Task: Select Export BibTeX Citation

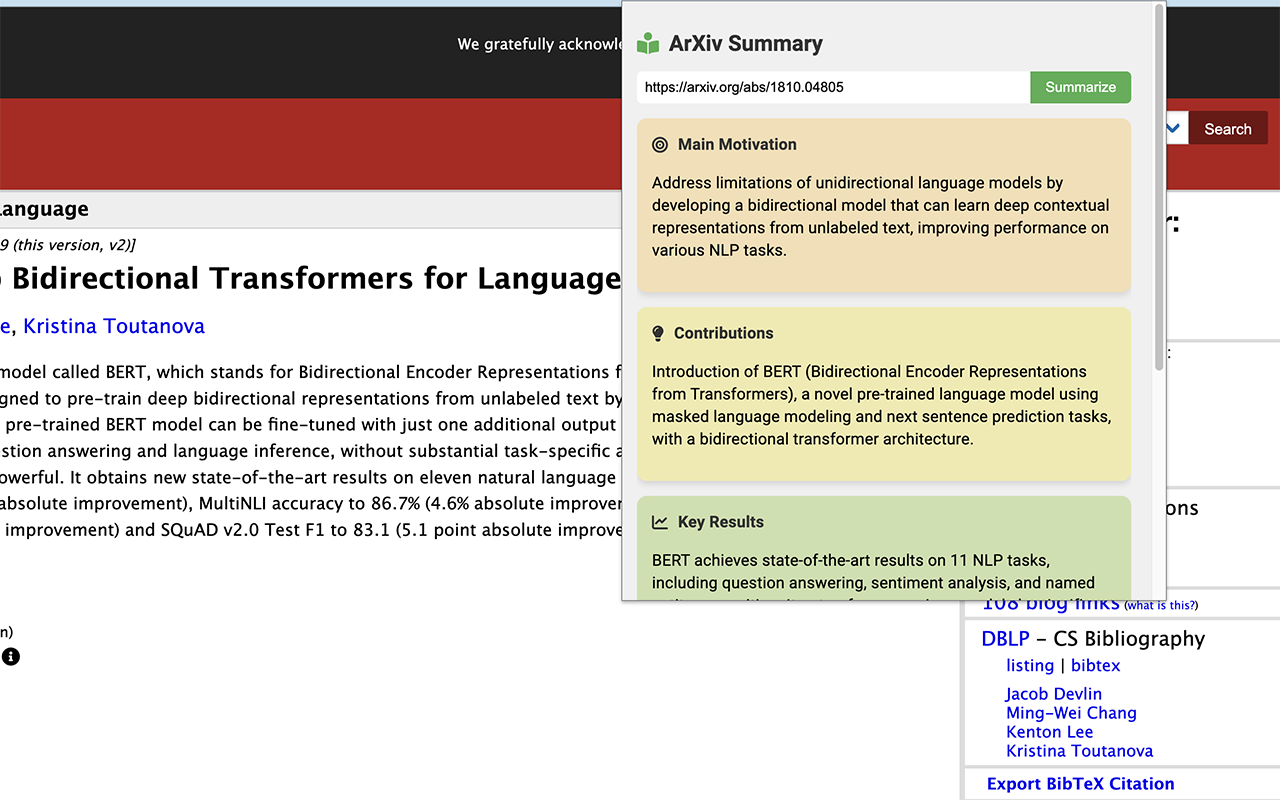Action: click(1080, 784)
